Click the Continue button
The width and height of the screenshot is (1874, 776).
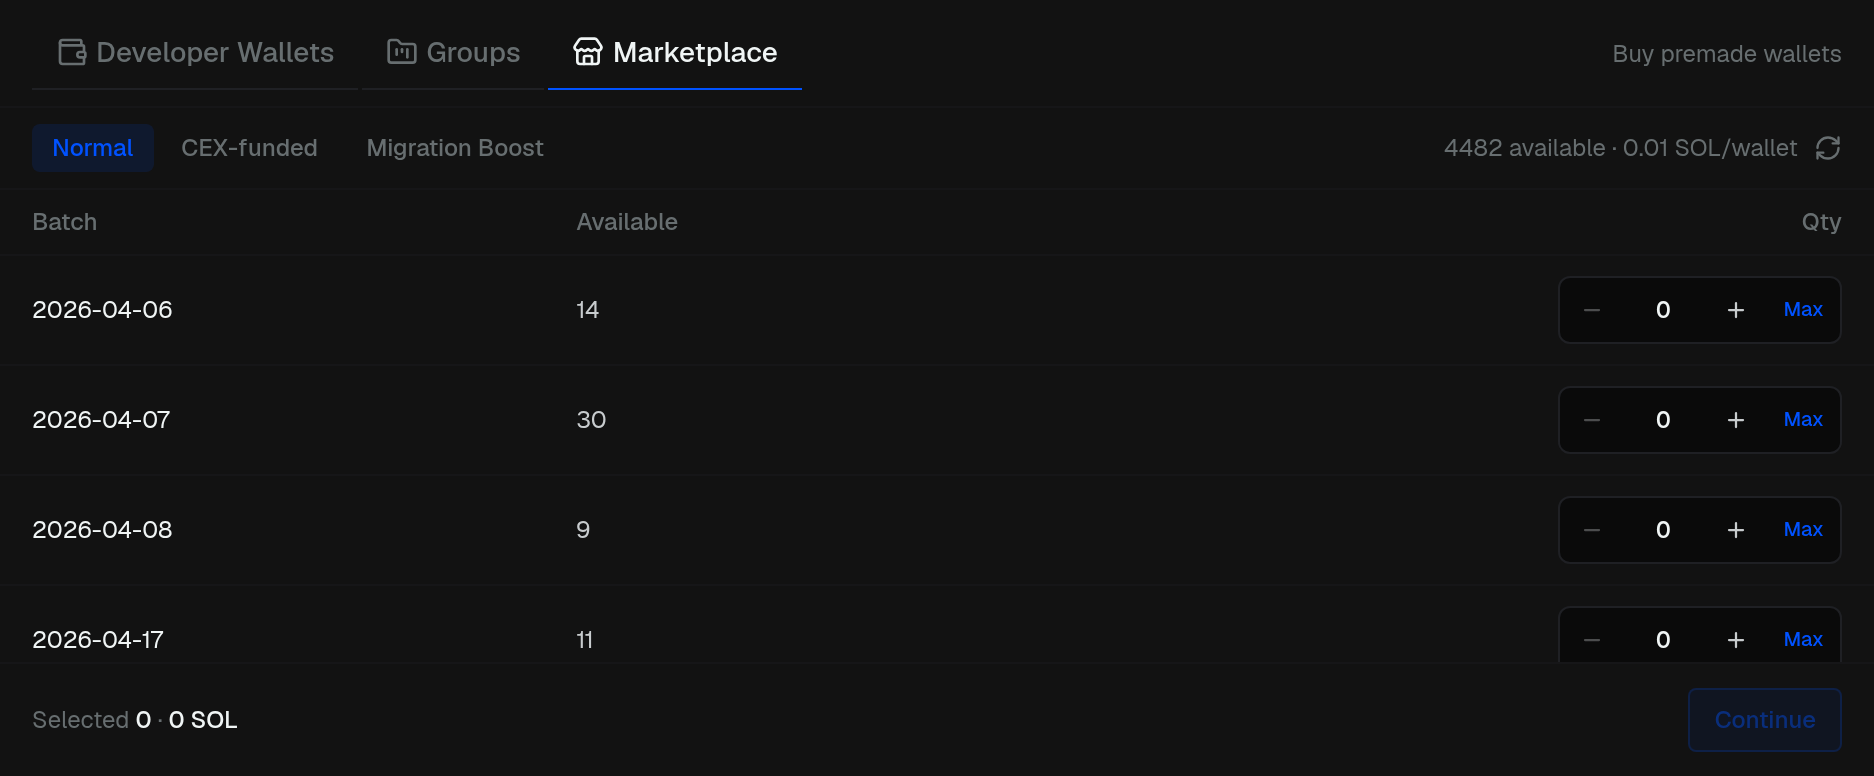point(1765,720)
